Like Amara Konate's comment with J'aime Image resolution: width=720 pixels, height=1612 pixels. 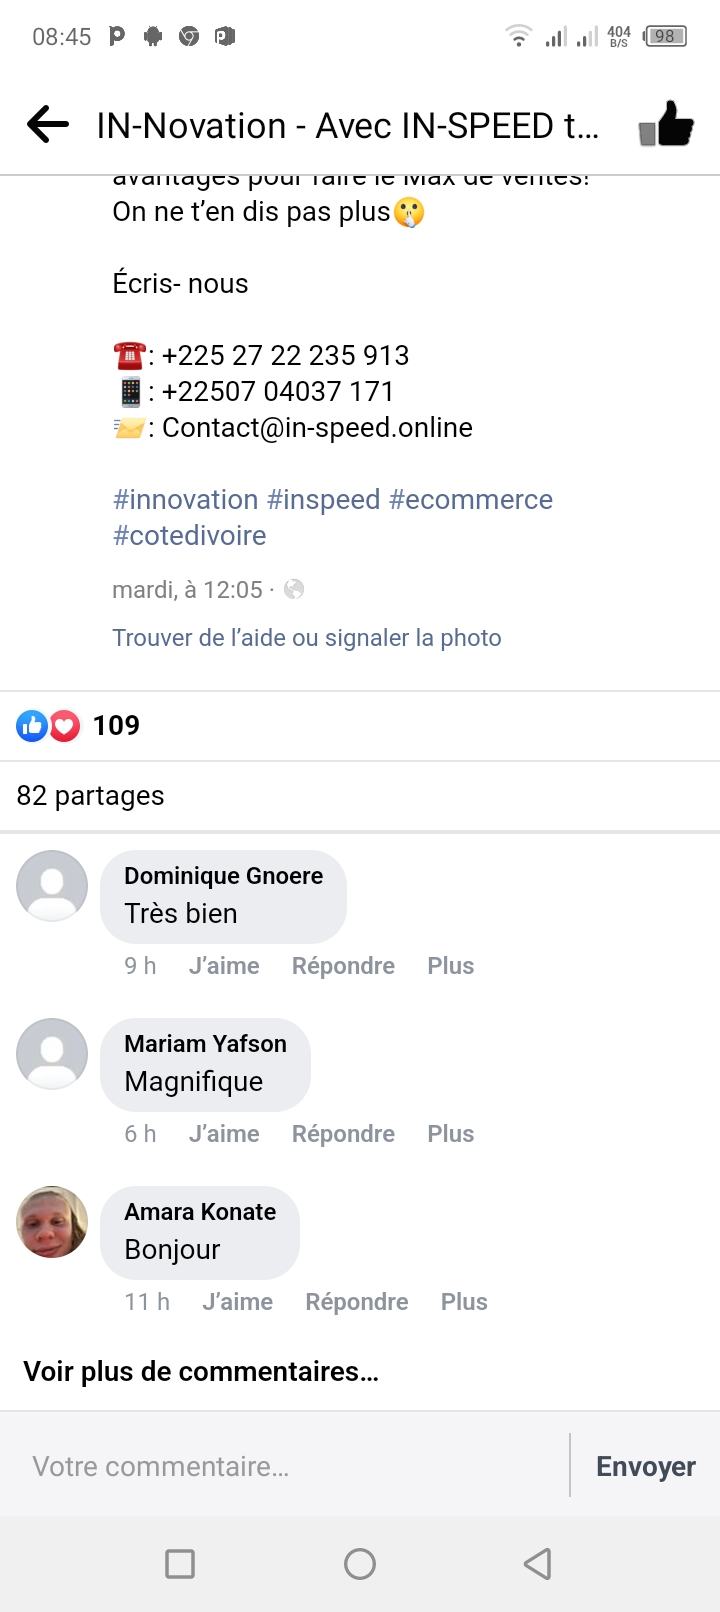click(237, 1302)
